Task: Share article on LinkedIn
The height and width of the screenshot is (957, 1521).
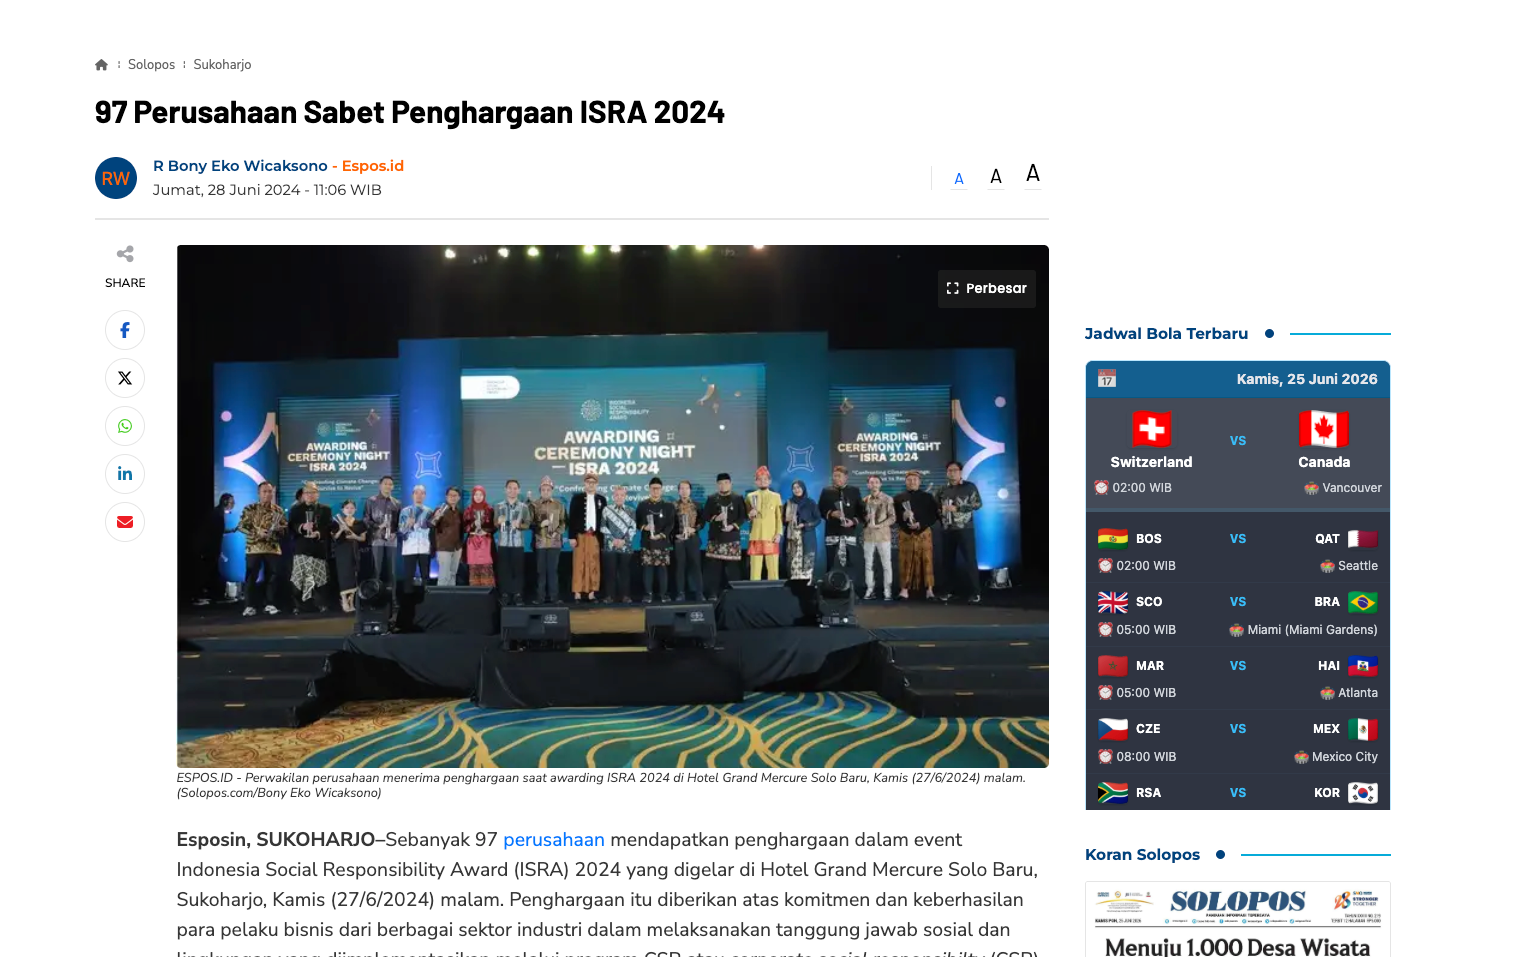Action: pyautogui.click(x=125, y=474)
